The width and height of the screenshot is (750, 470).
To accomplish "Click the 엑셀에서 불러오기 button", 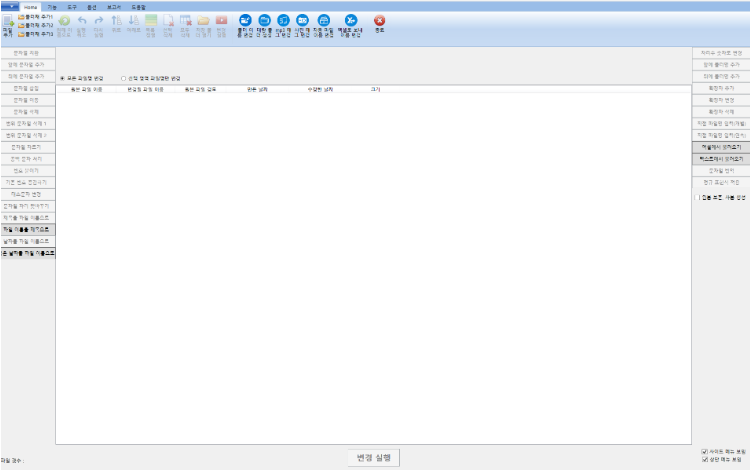I will 720,146.
